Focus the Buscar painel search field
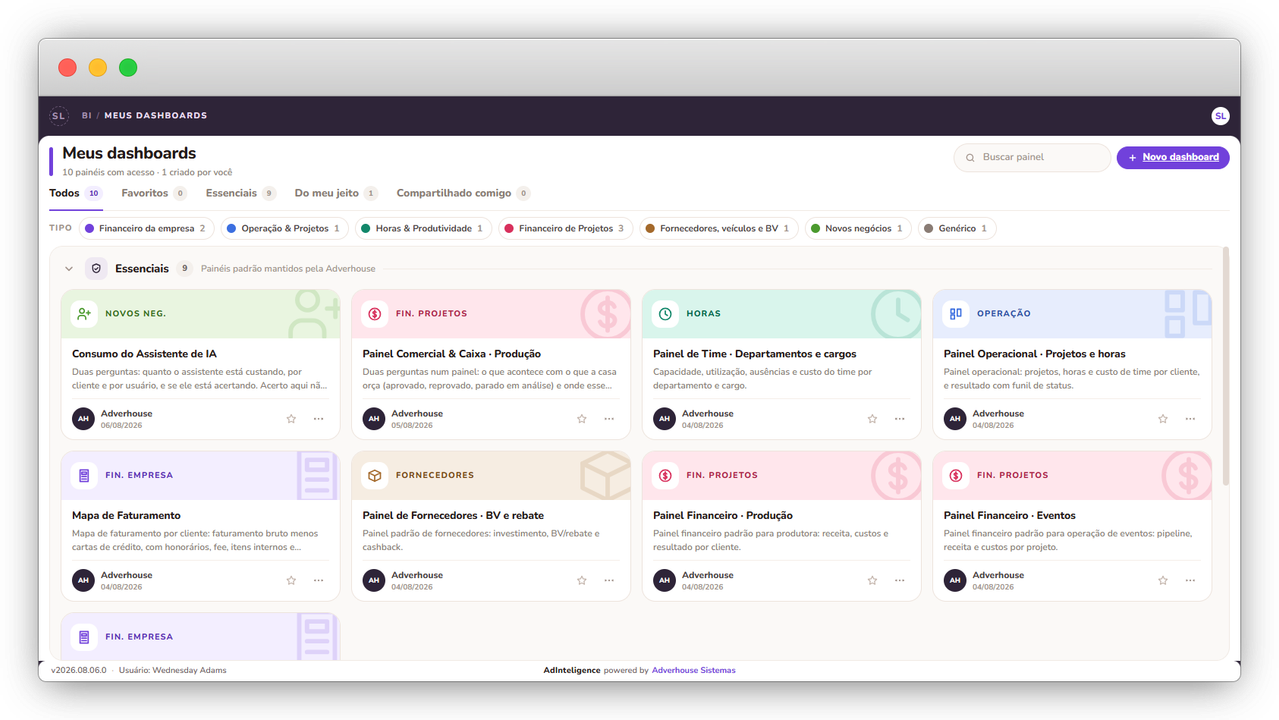This screenshot has width=1279, height=720. 1032,158
